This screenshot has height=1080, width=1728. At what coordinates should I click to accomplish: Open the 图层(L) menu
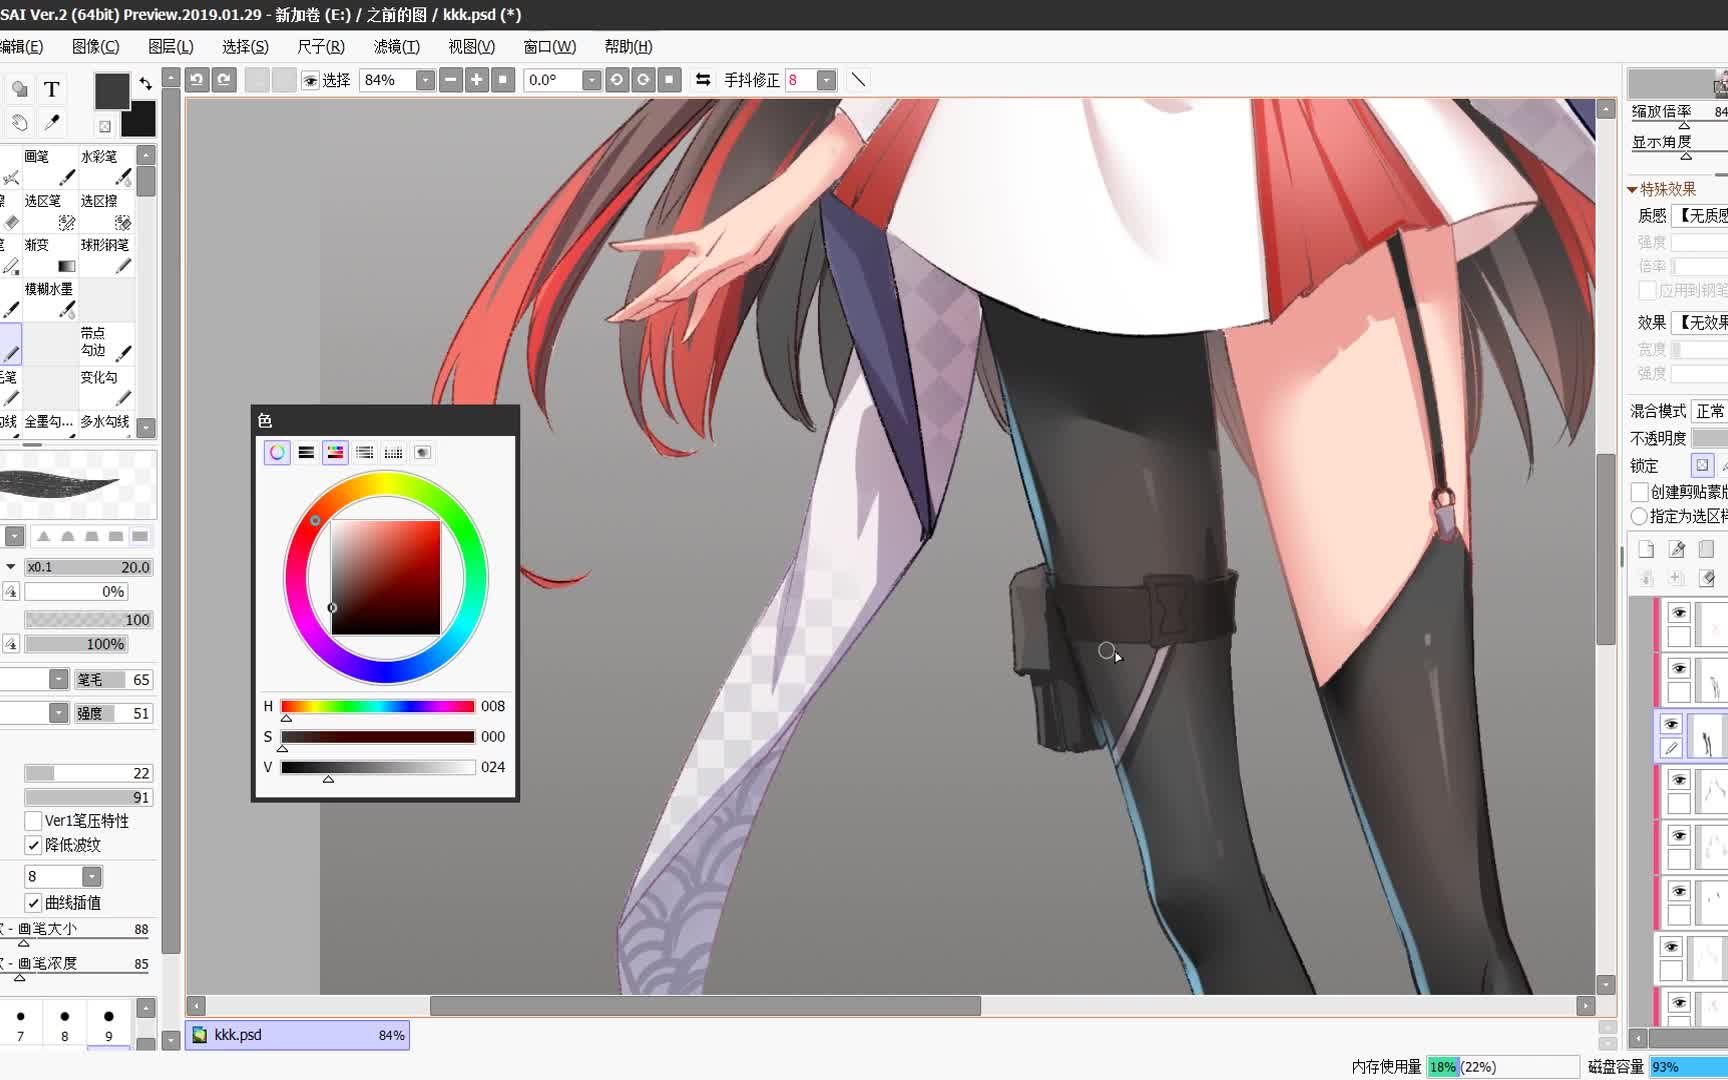(171, 47)
